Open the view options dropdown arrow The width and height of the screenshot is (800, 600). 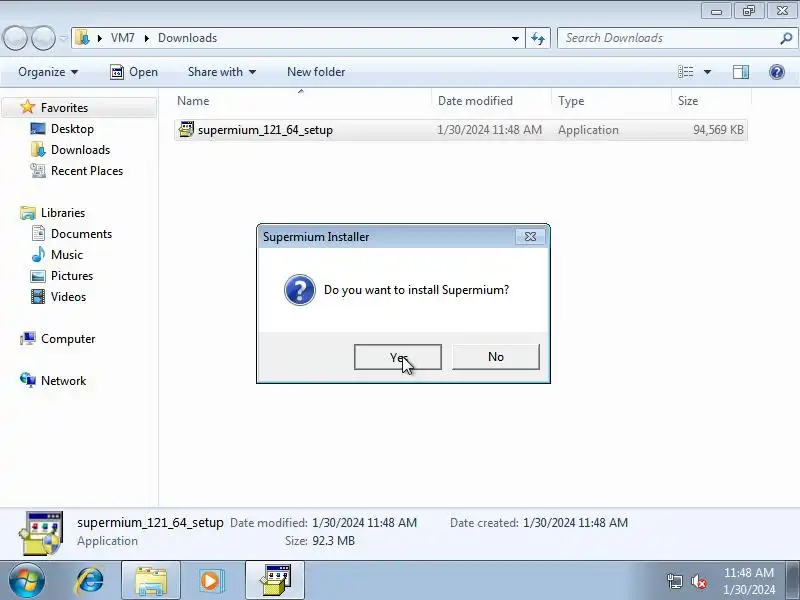tap(707, 72)
